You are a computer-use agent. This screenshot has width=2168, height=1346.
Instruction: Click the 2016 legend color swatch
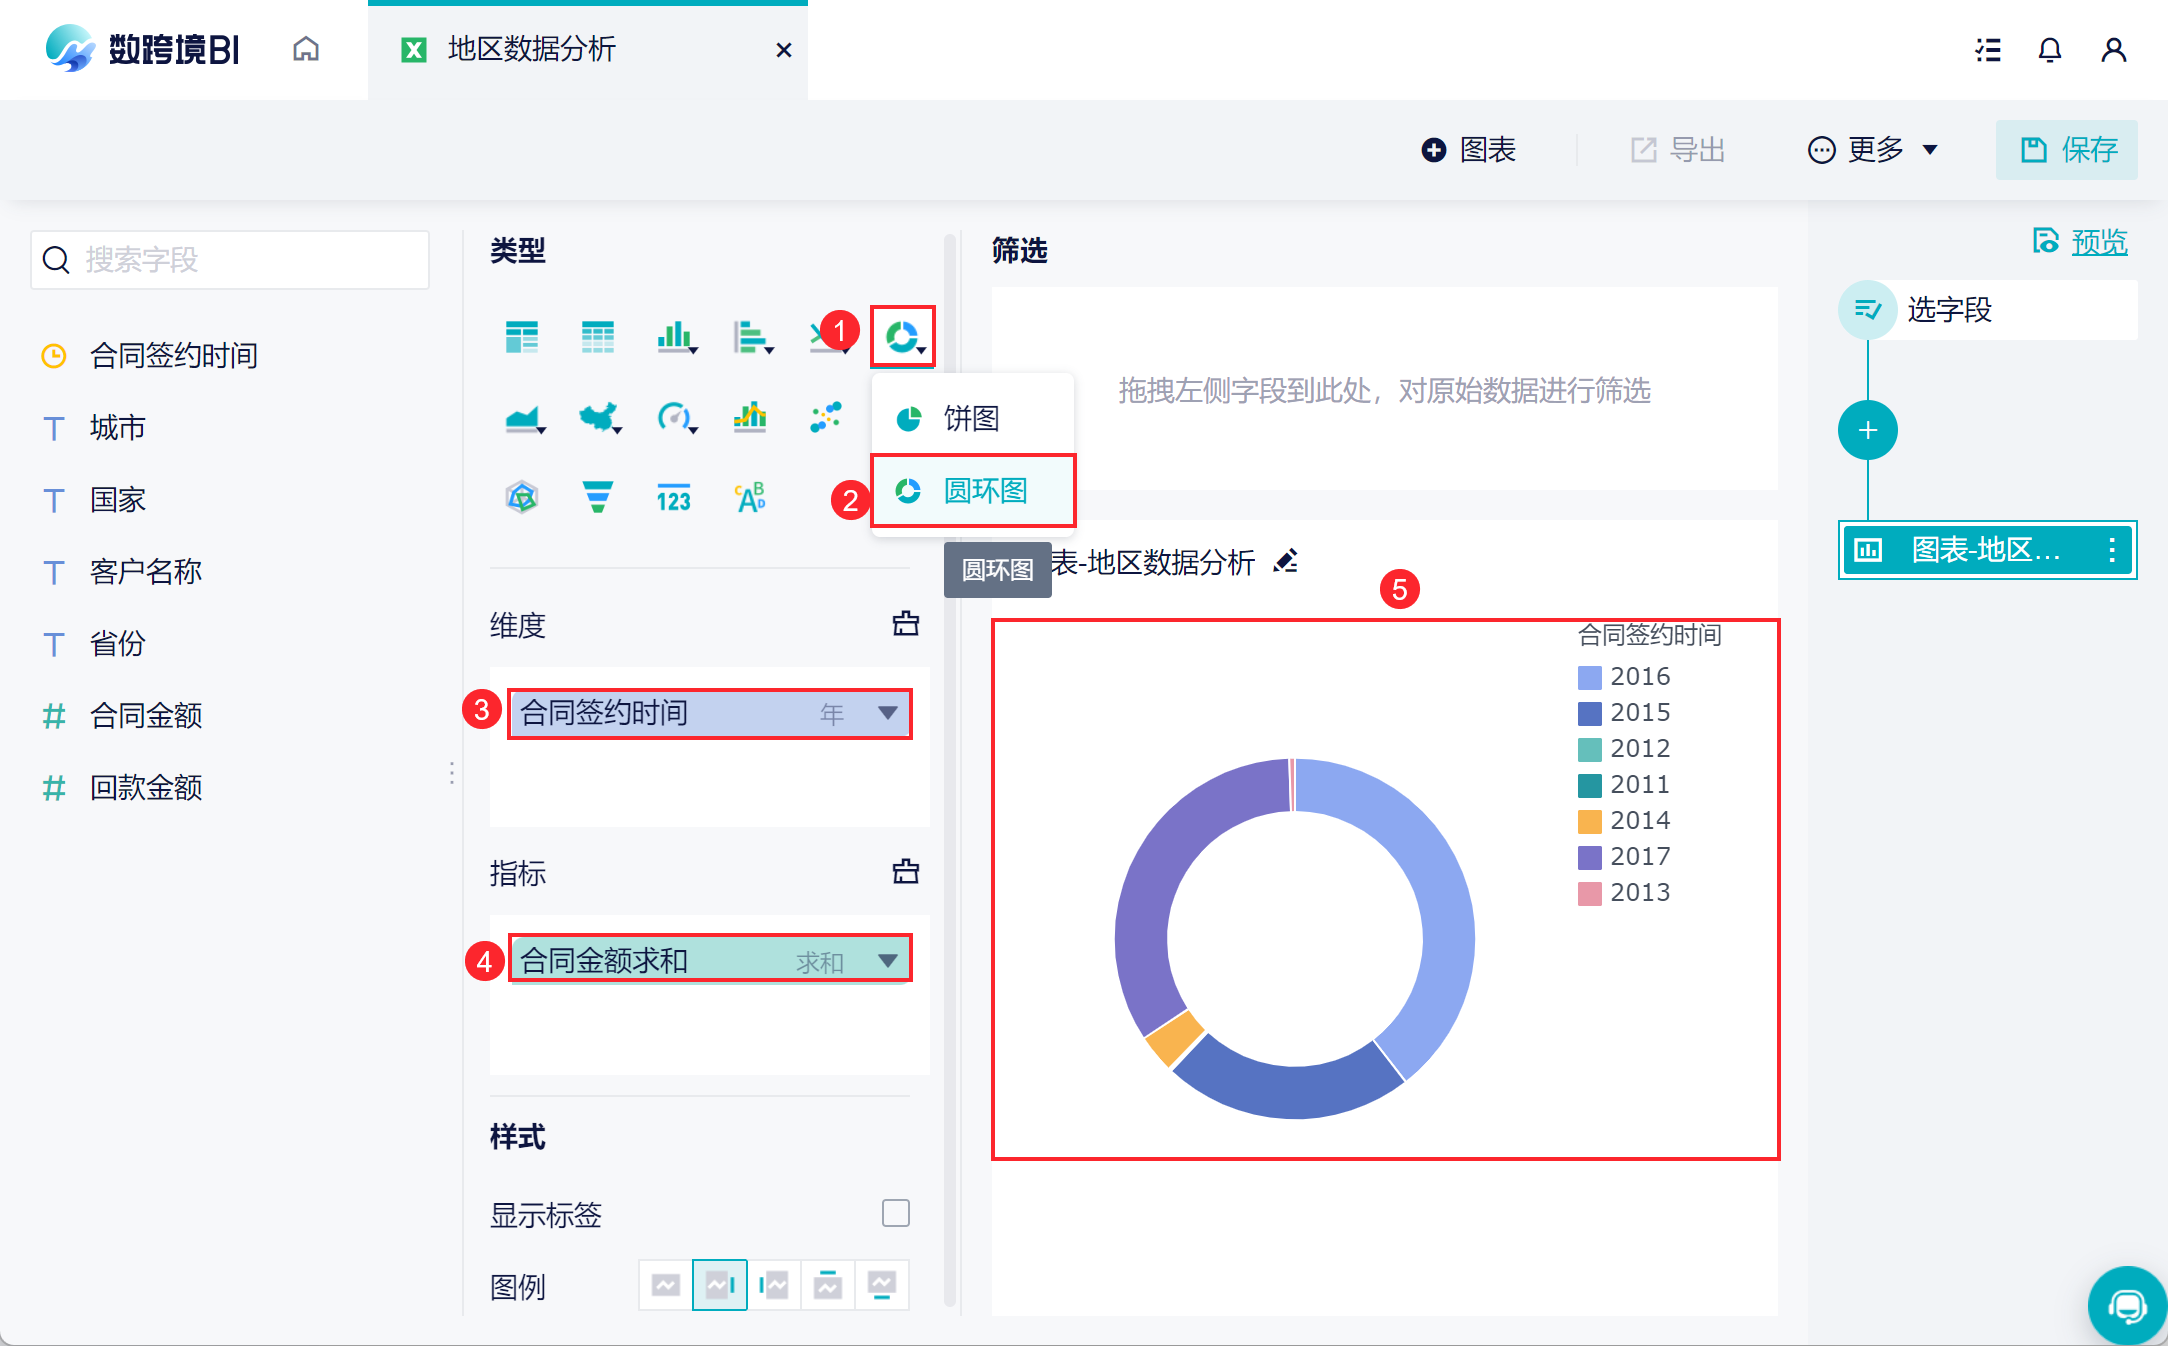pos(1589,677)
